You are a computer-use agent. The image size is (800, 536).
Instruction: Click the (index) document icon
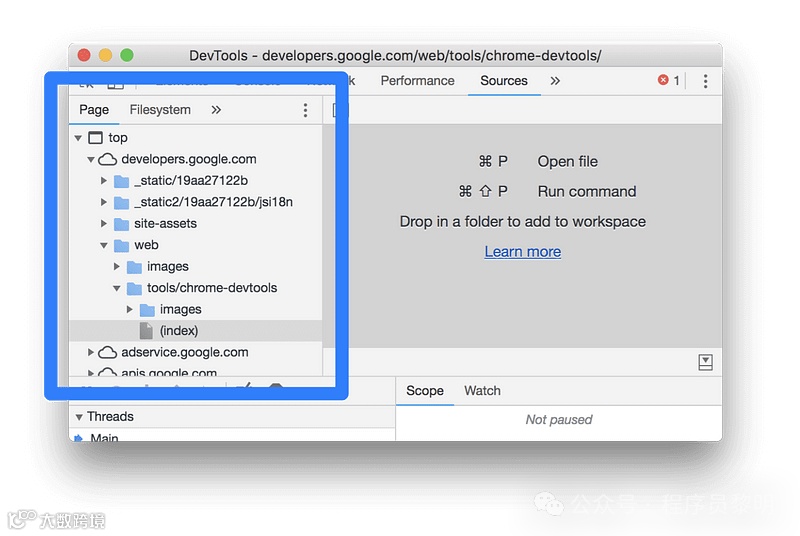[x=146, y=330]
